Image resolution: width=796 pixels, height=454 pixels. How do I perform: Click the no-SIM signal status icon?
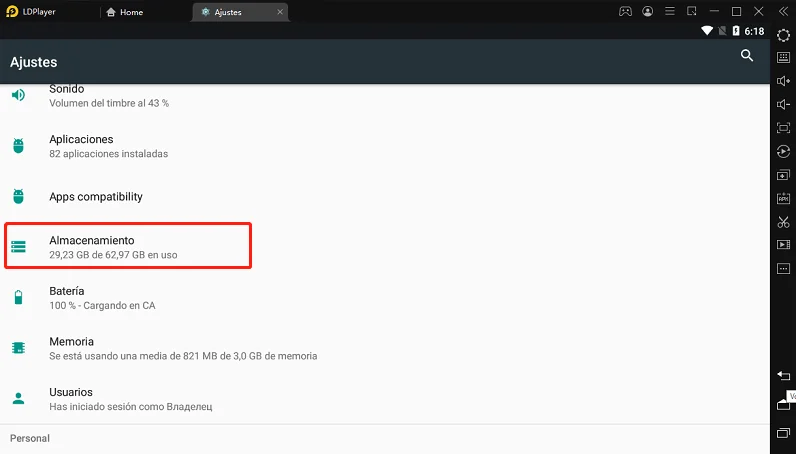(x=722, y=31)
